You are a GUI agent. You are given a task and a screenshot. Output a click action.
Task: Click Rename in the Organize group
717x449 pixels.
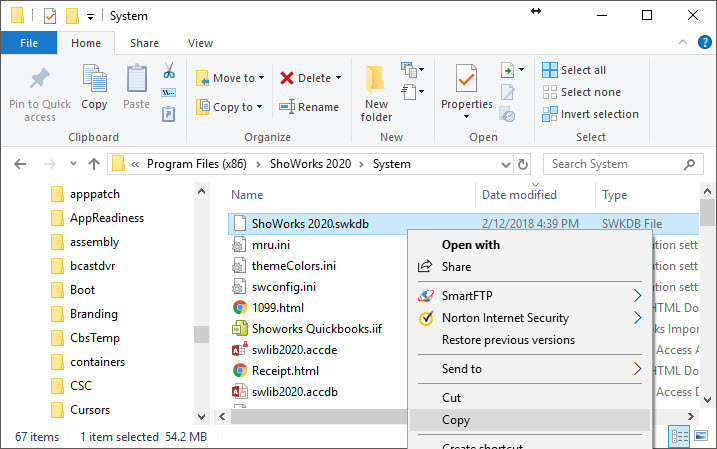pos(309,107)
